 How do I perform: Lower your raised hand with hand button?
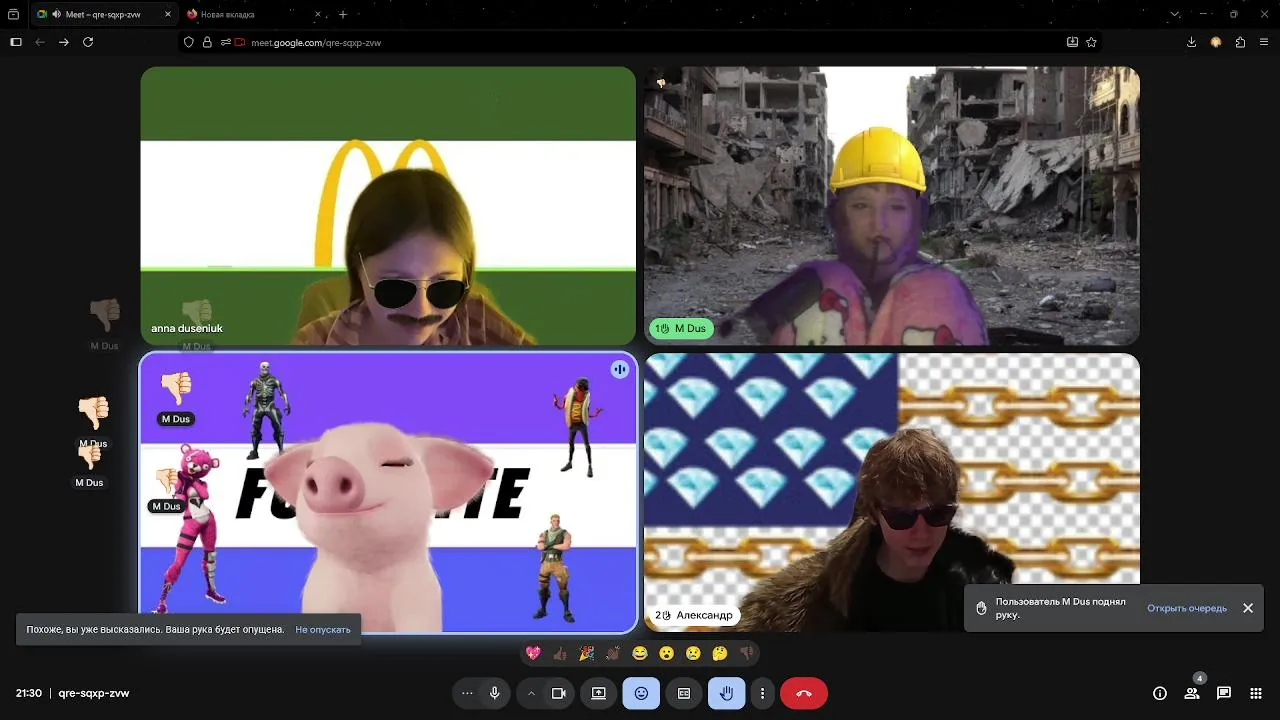click(726, 693)
